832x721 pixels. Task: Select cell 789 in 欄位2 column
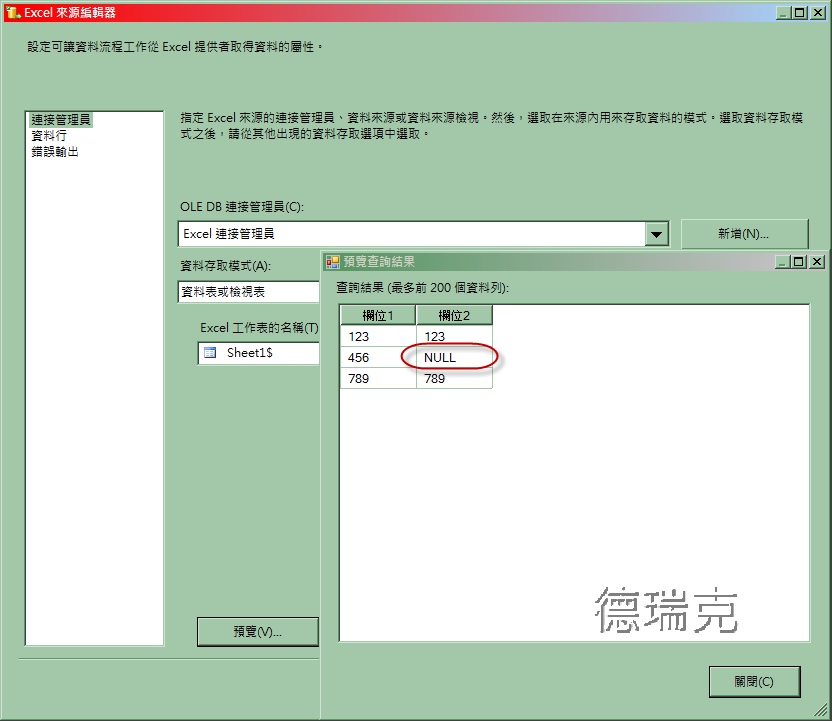454,378
